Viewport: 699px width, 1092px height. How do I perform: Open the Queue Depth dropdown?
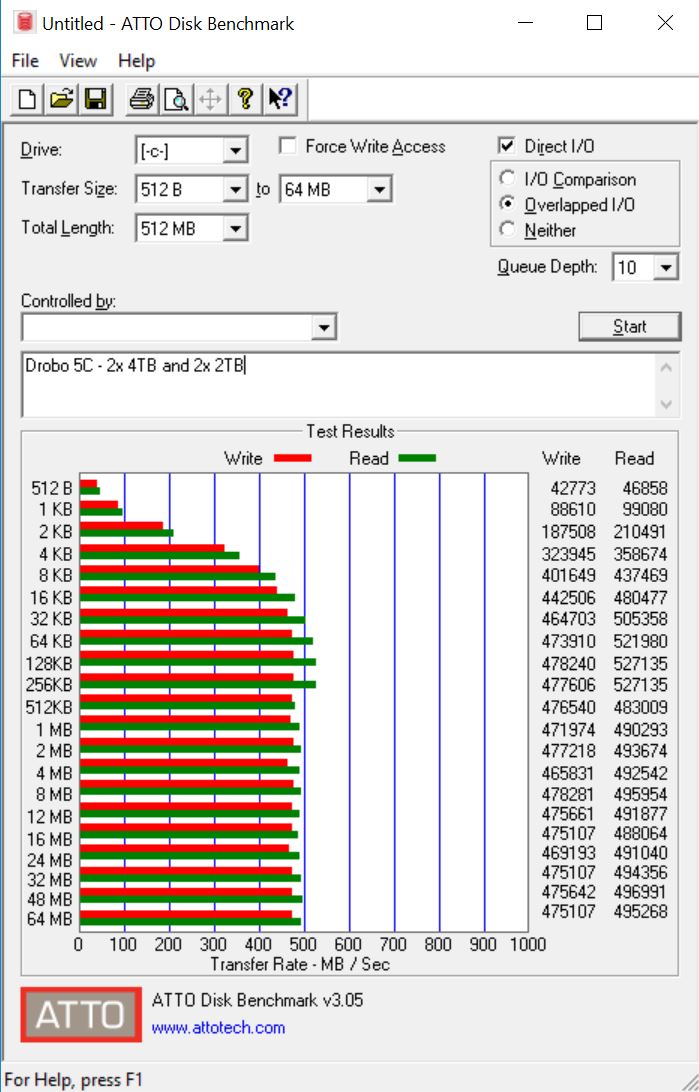(666, 267)
